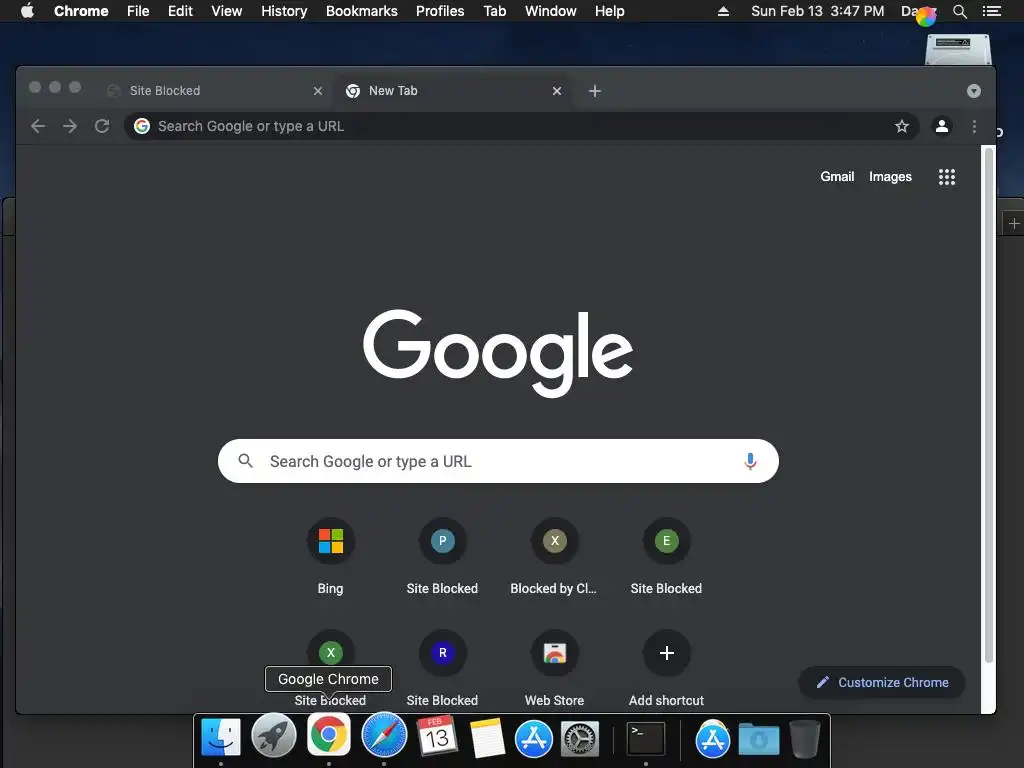1024x768 pixels.
Task: Go back using the back arrow
Action: (38, 126)
